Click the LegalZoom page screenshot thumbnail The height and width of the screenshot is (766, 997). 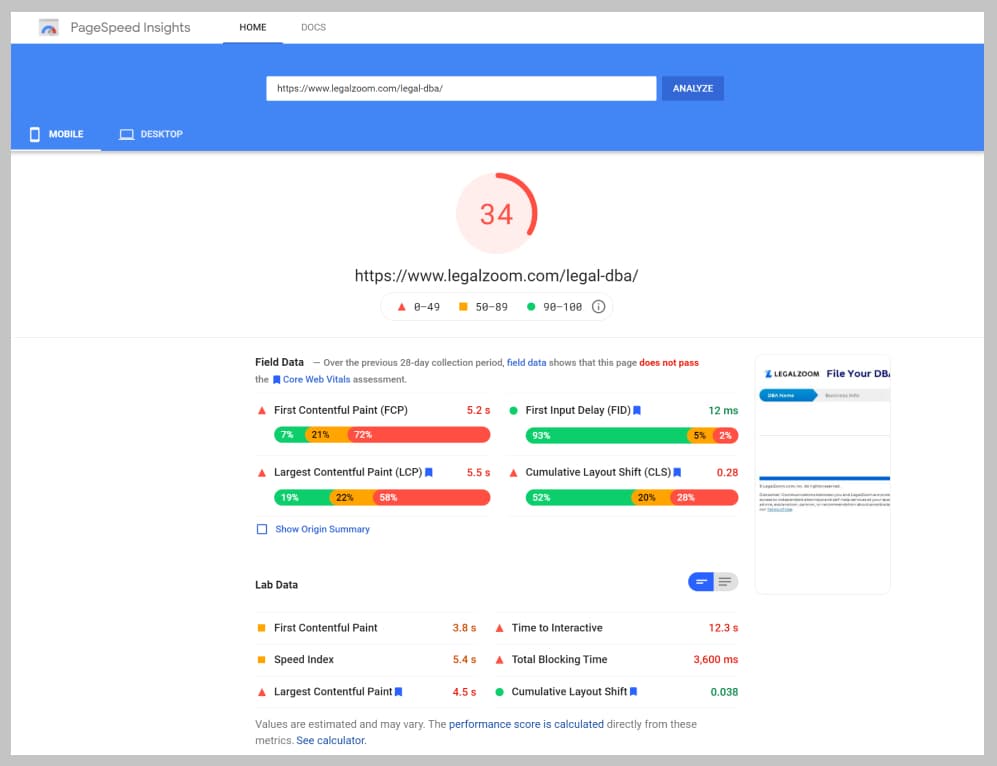coord(823,474)
